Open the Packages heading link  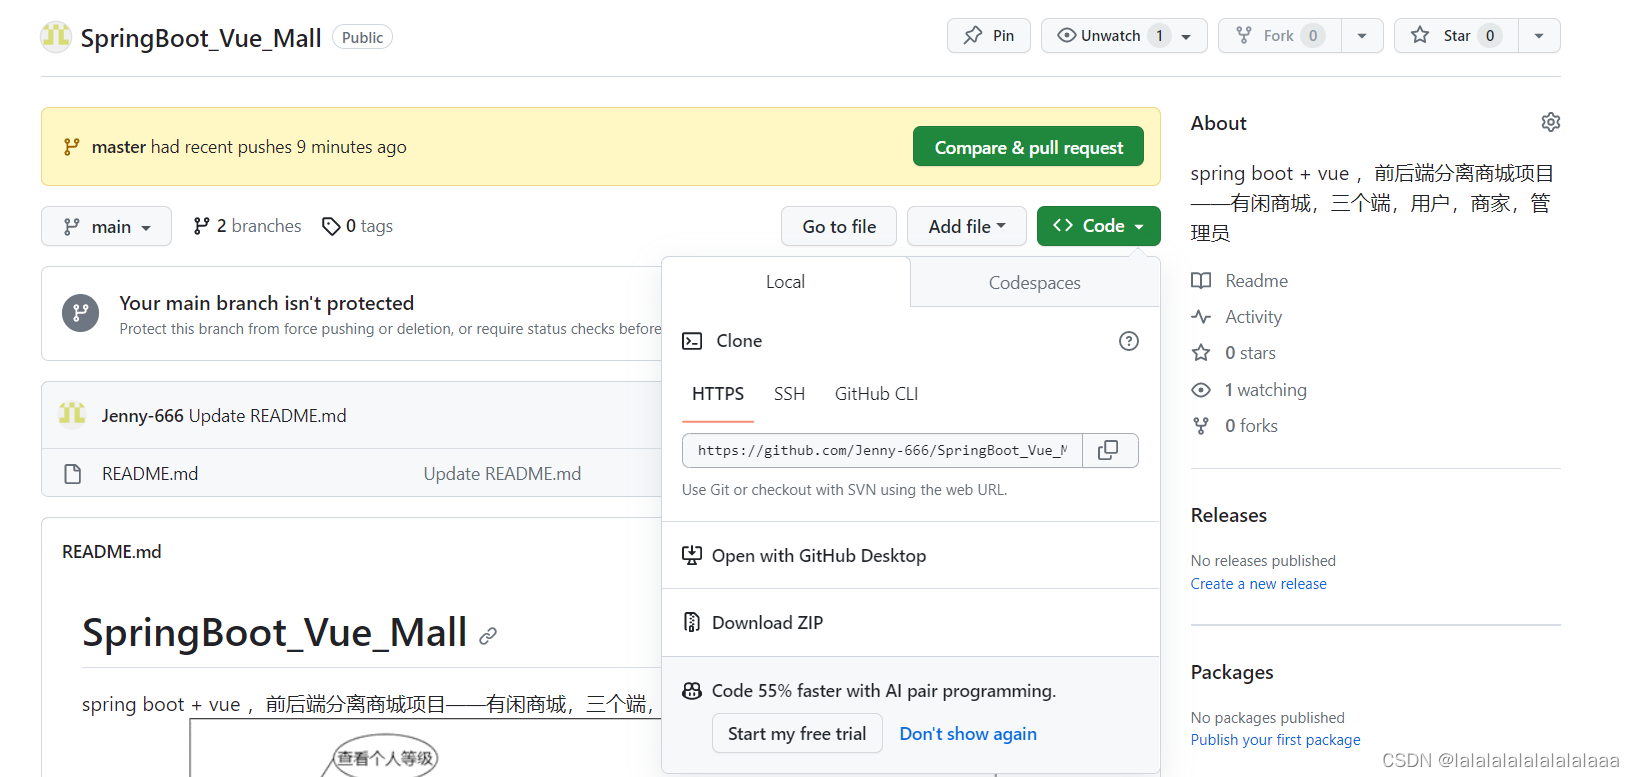point(1232,672)
